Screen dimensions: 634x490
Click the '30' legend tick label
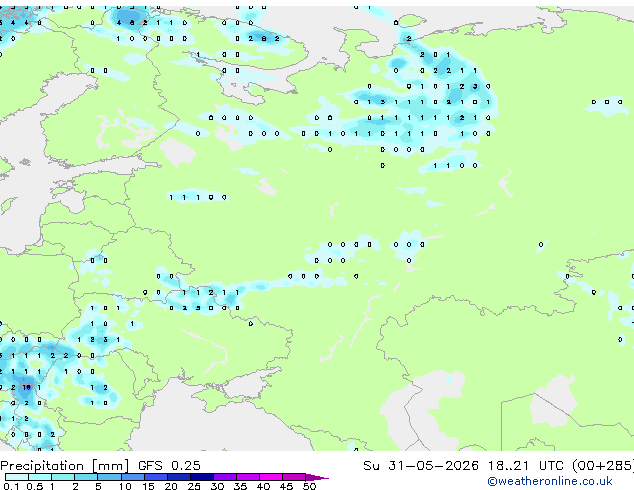coord(217,486)
